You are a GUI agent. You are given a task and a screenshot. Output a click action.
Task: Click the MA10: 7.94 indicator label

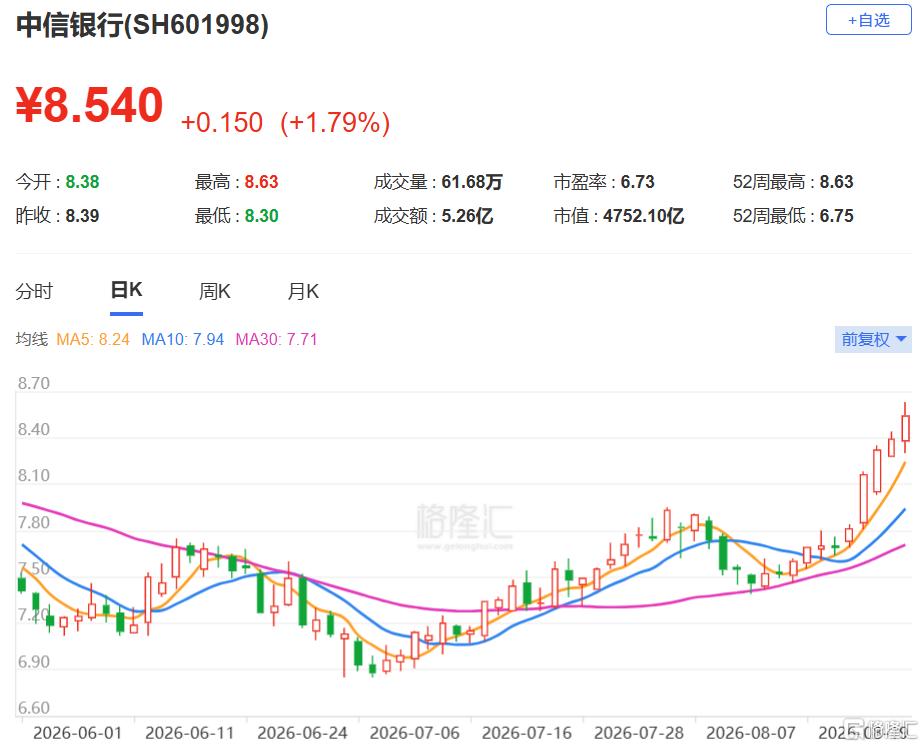tap(183, 339)
